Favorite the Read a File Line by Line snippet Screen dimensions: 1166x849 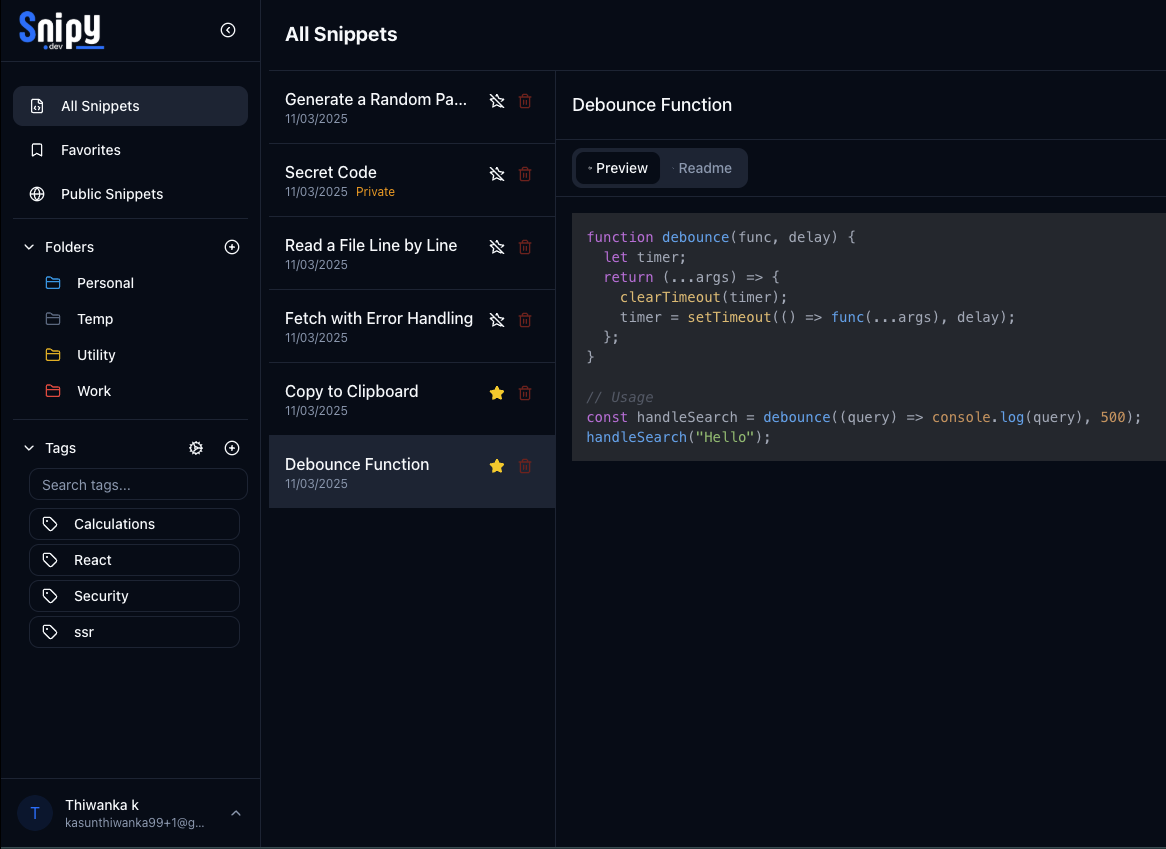[497, 247]
